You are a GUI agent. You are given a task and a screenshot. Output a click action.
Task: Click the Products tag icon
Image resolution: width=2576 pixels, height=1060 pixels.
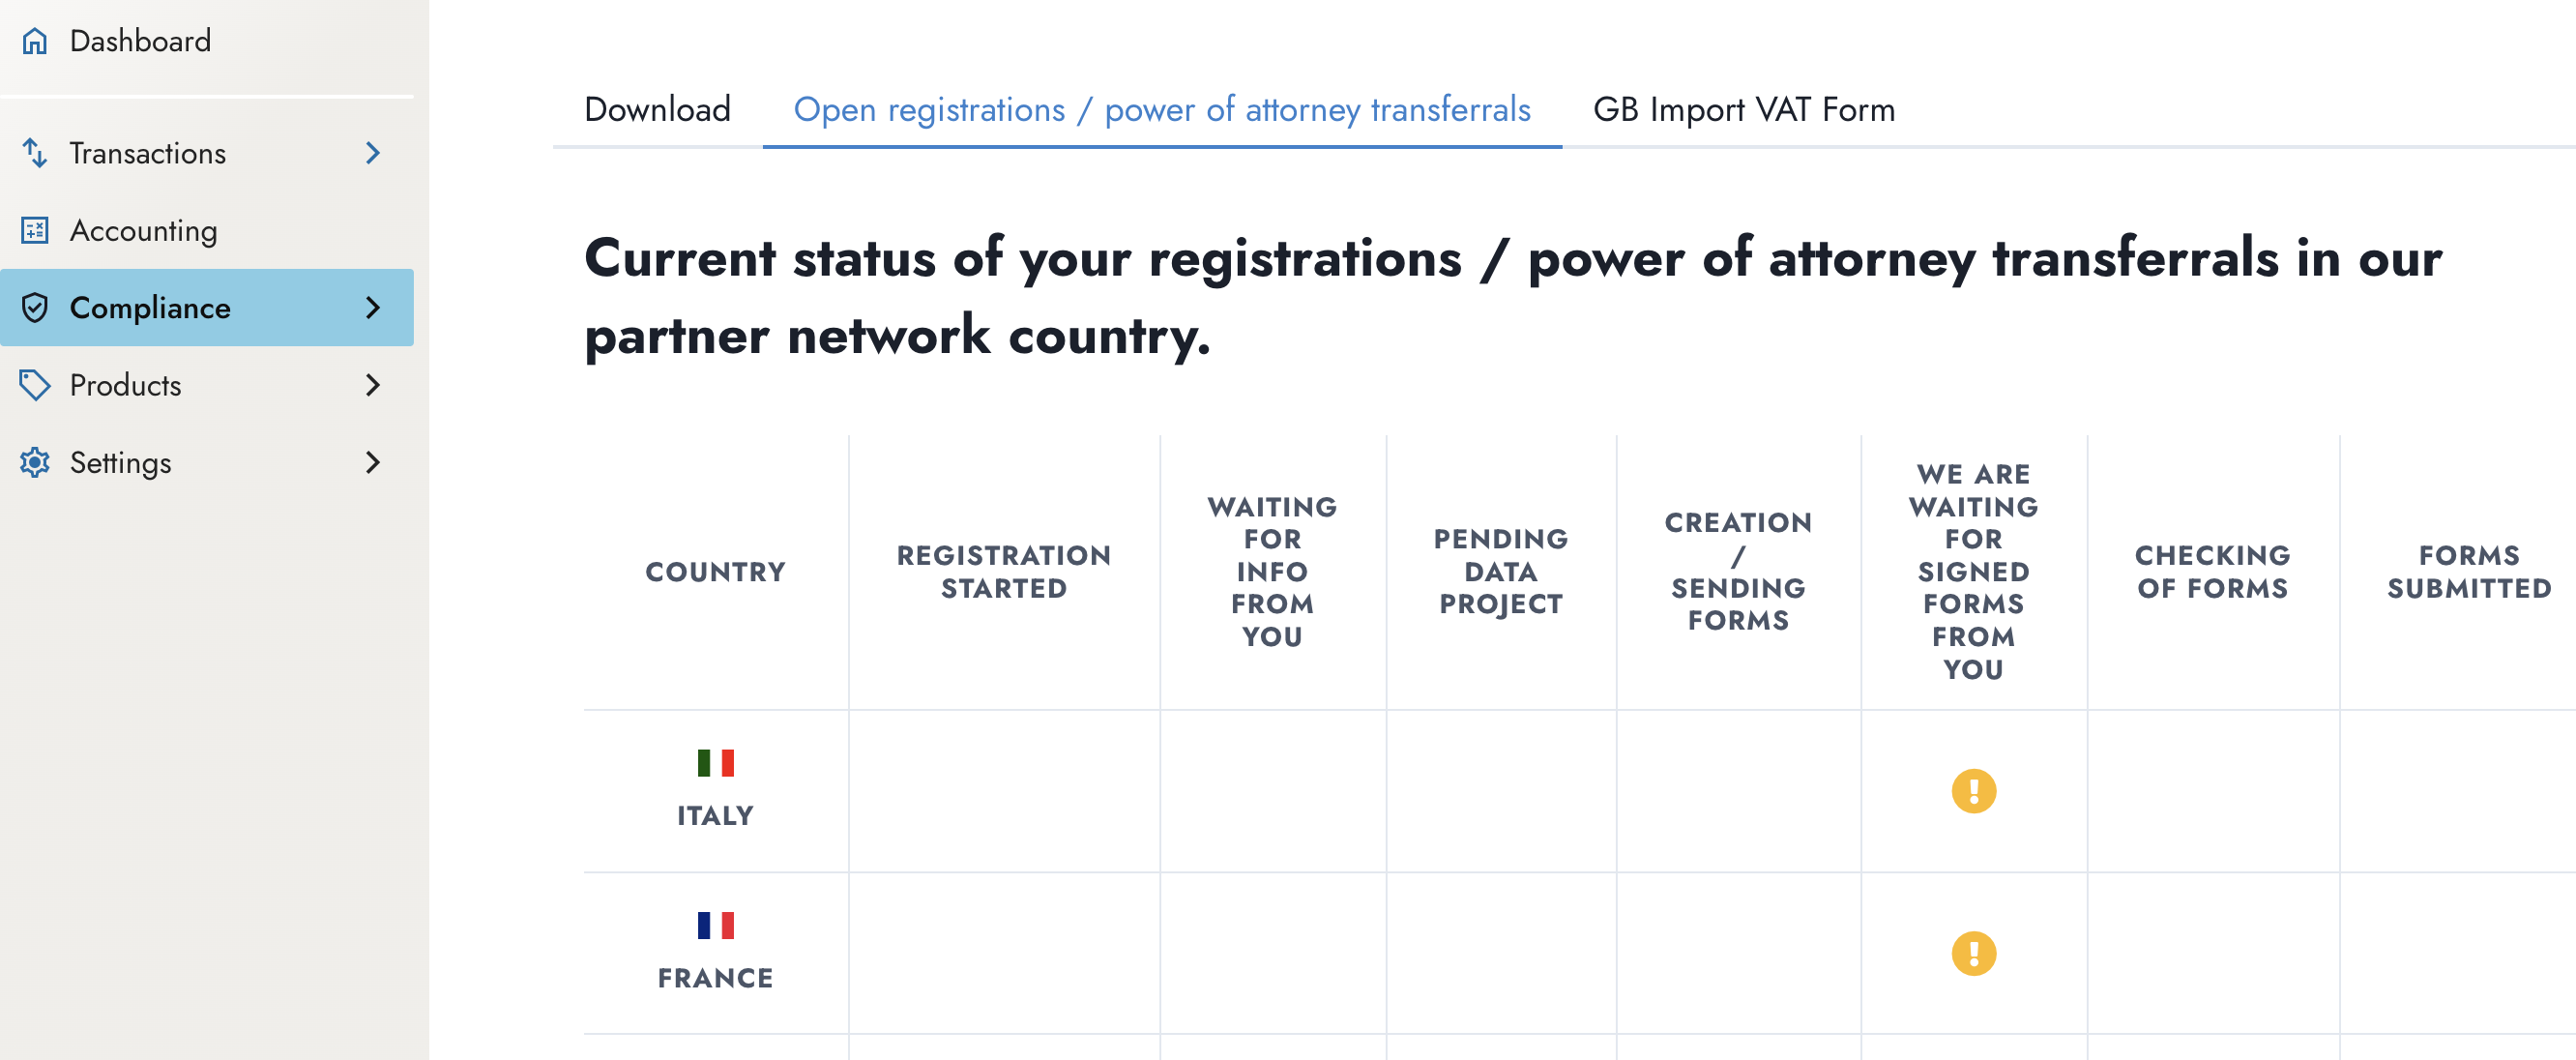35,385
